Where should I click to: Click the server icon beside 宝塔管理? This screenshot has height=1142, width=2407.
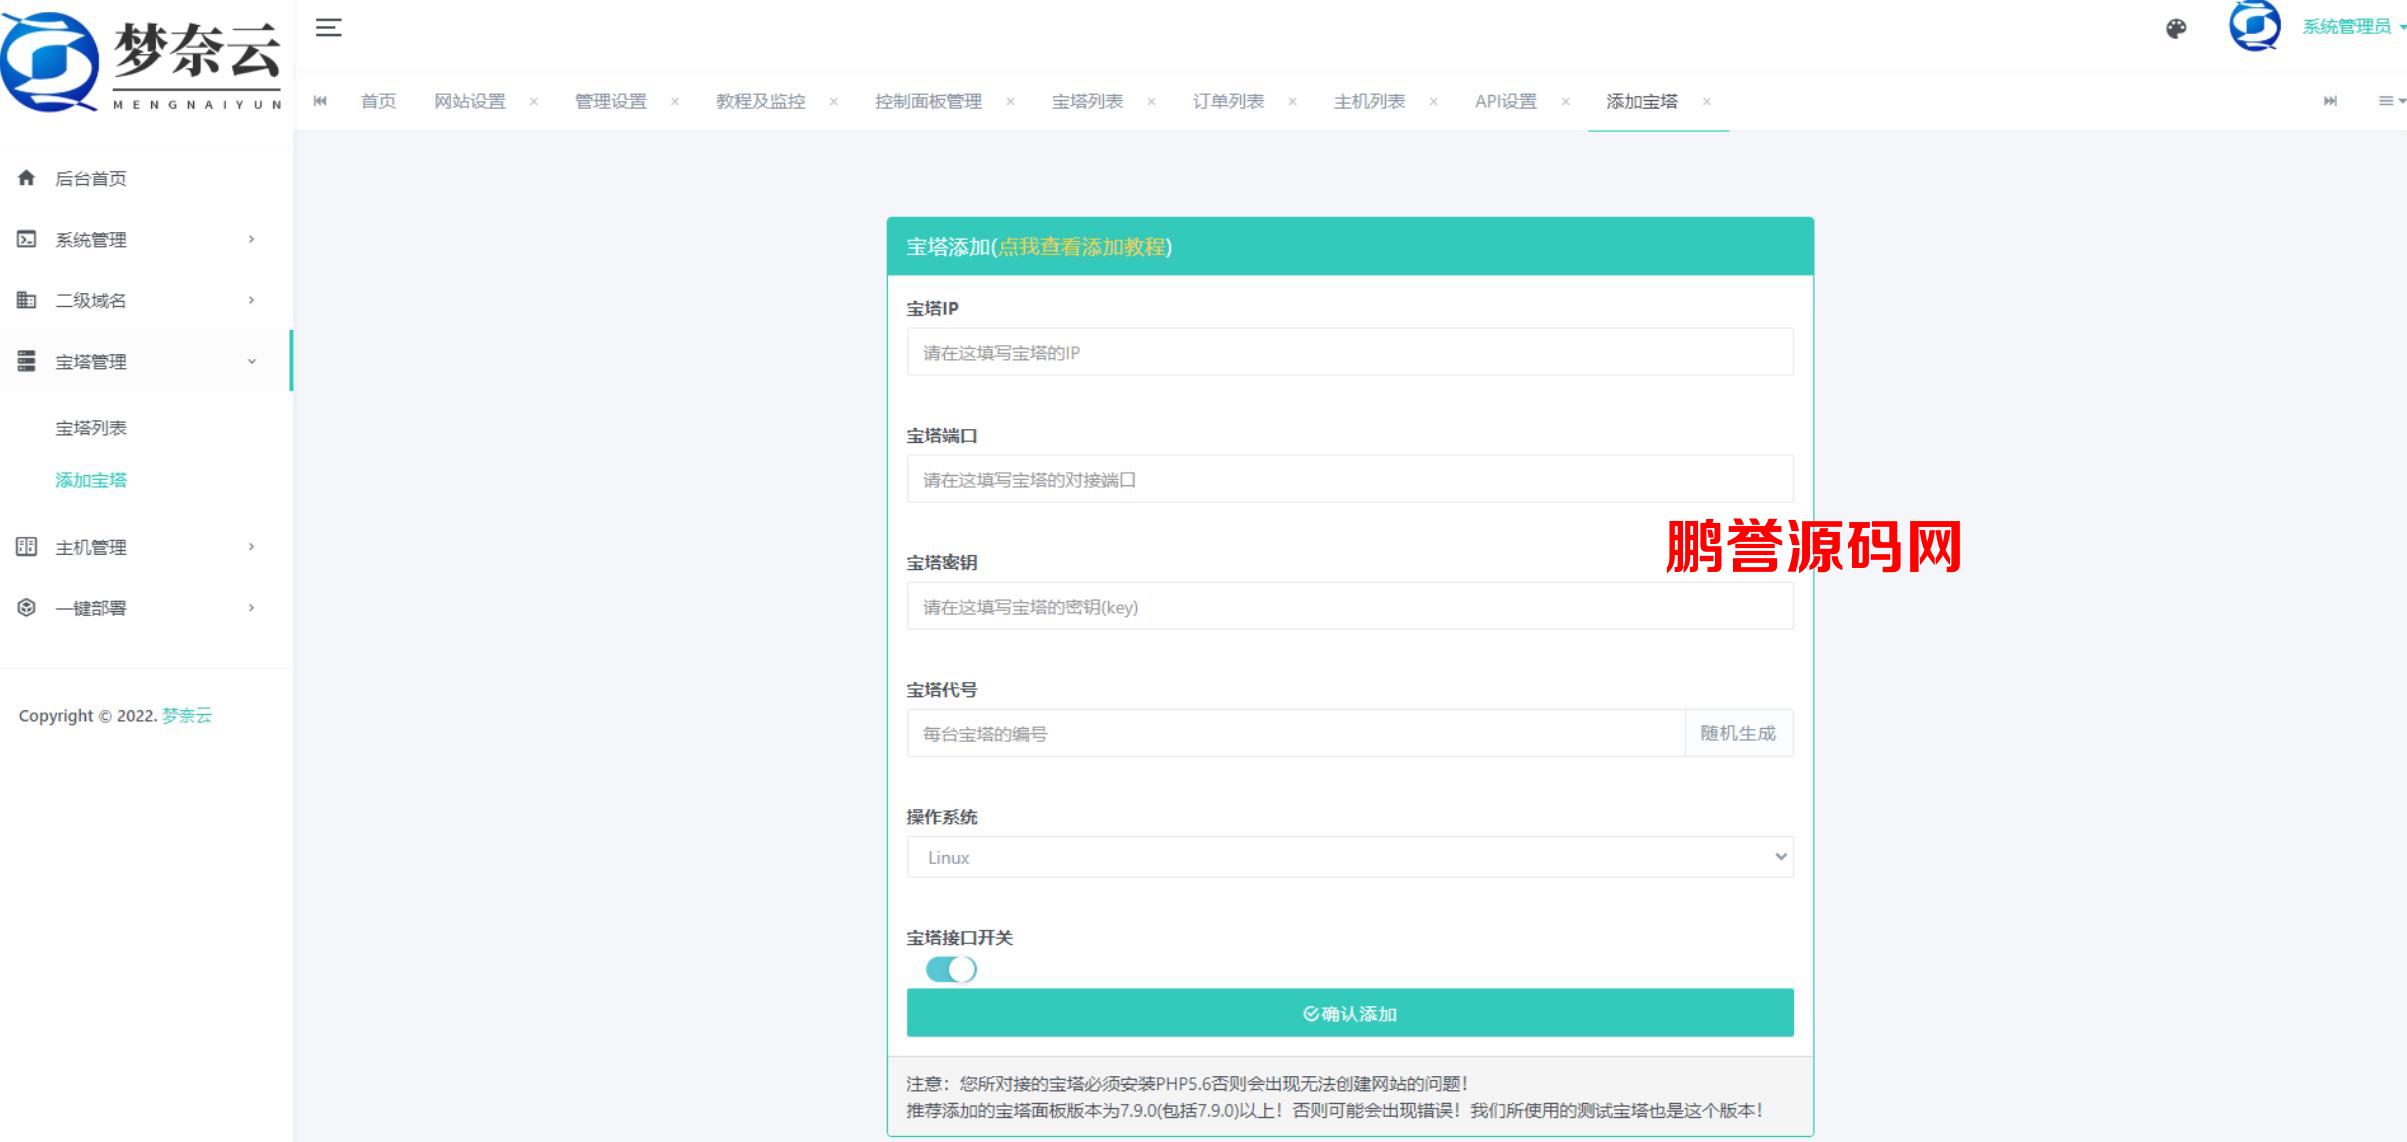[x=26, y=361]
